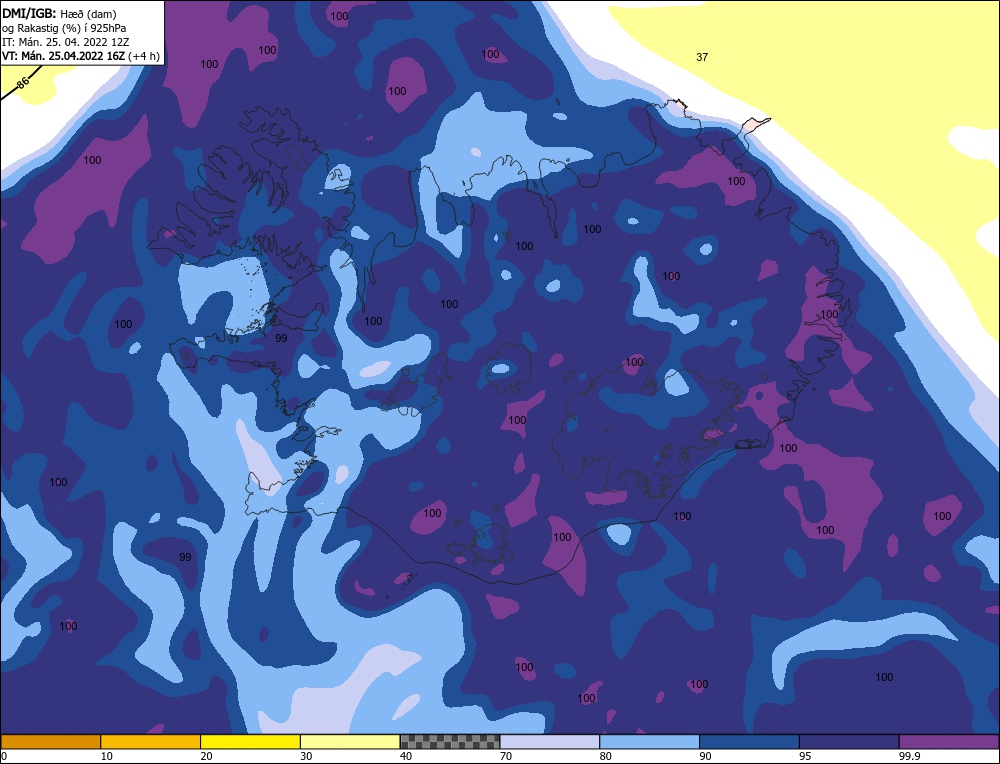Image resolution: width=1000 pixels, height=764 pixels.
Task: Click the legend scale label '95'
Action: coord(805,757)
